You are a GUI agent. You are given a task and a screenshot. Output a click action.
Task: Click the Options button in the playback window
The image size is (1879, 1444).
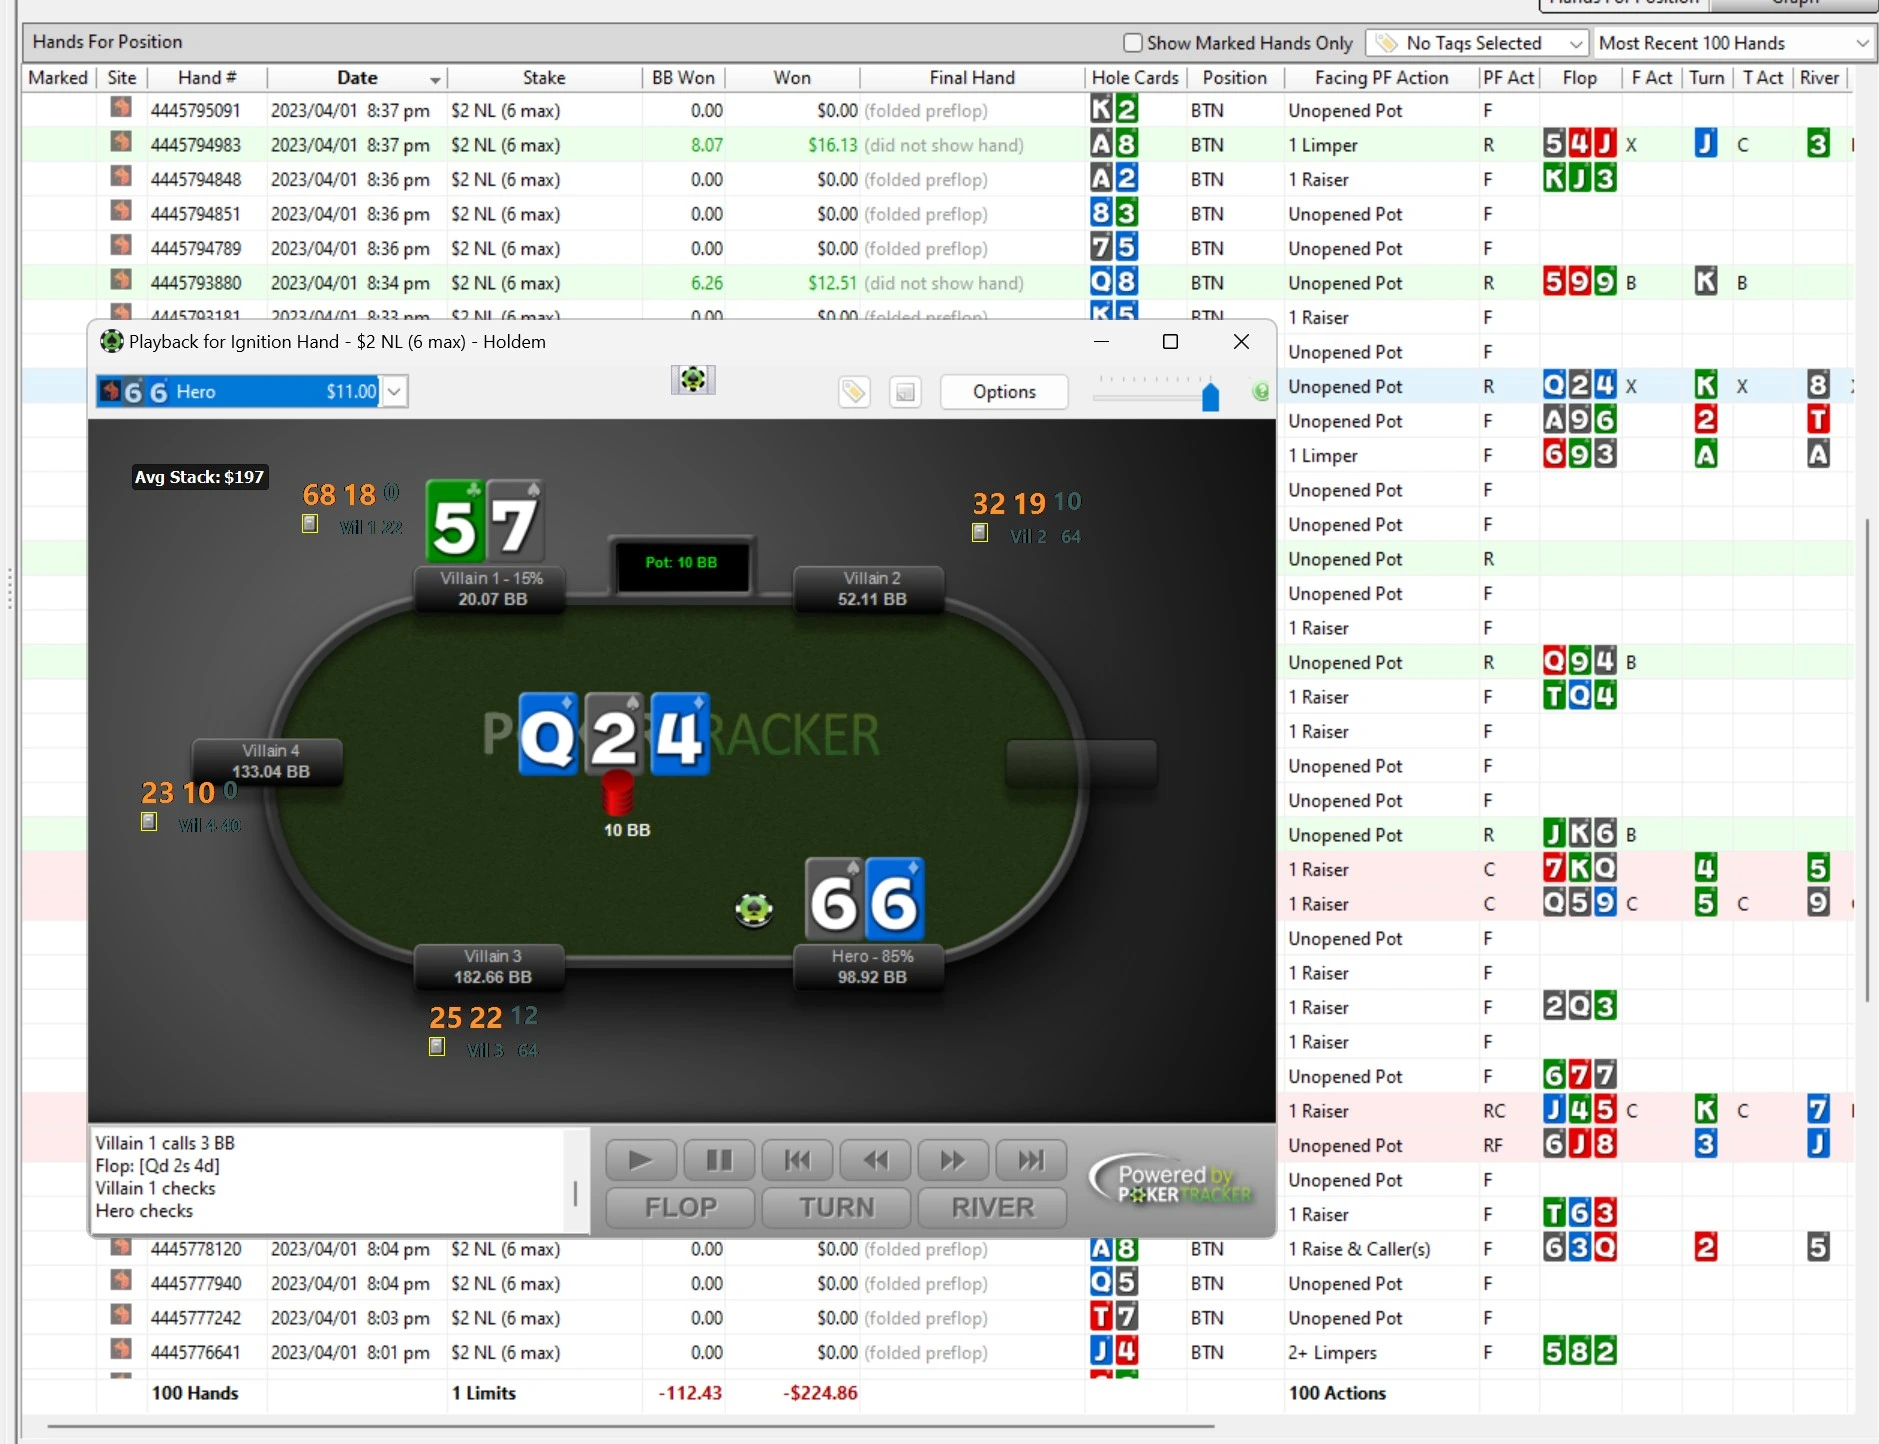click(1004, 392)
